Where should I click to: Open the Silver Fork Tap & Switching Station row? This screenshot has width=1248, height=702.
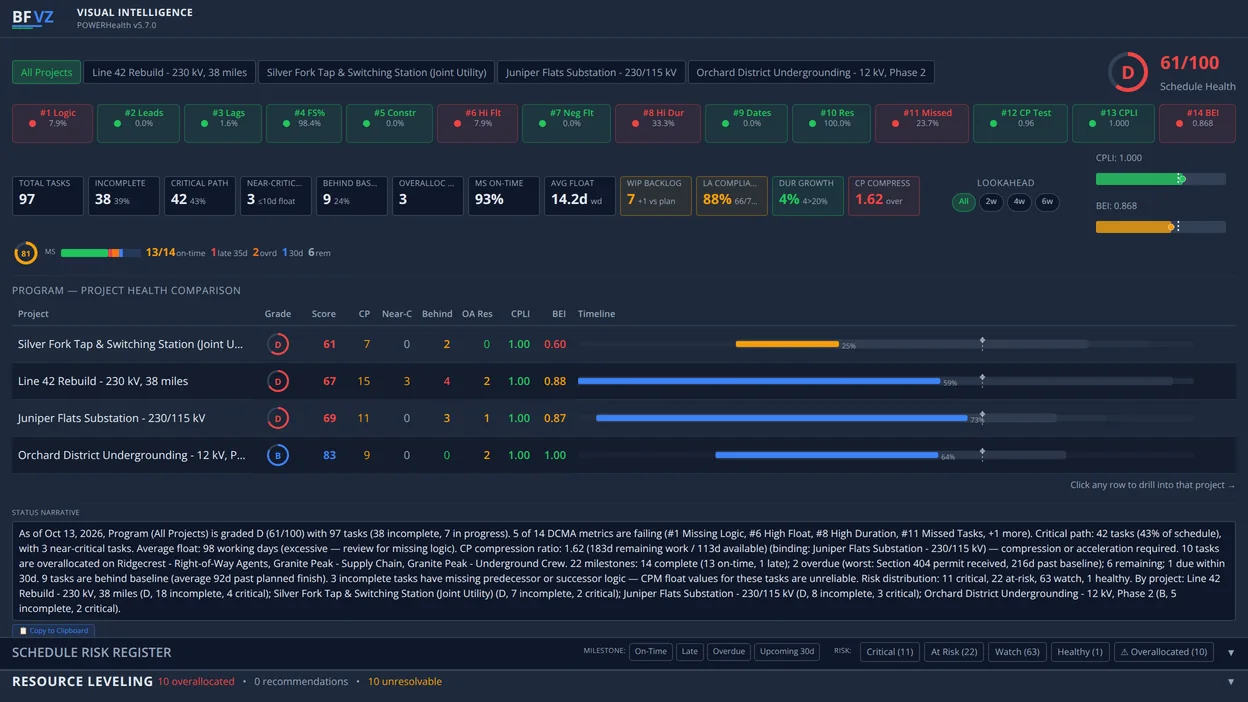point(623,344)
